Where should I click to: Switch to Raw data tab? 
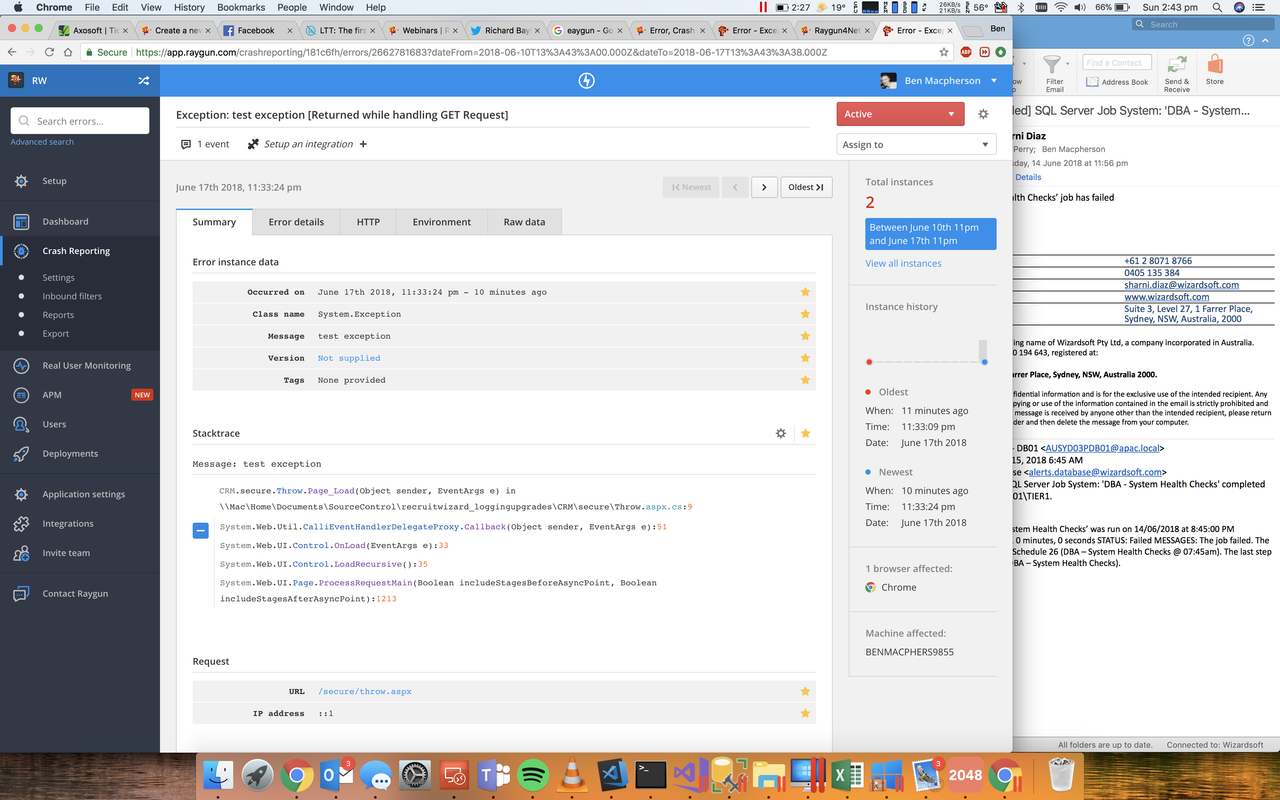(524, 221)
